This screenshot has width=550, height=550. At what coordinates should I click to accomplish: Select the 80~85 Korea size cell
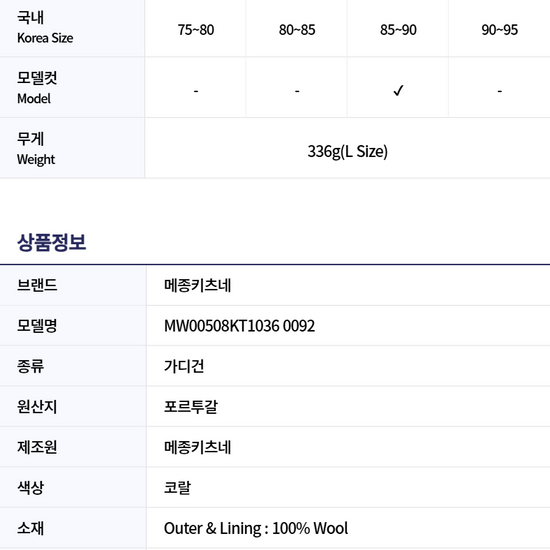(297, 30)
